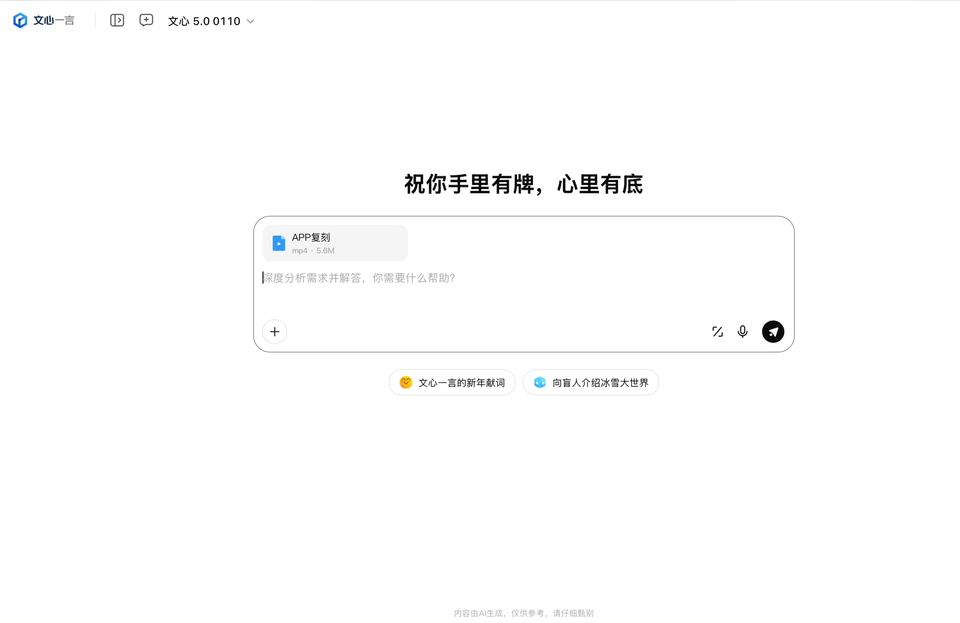Open the attachment plus icon

point(274,331)
